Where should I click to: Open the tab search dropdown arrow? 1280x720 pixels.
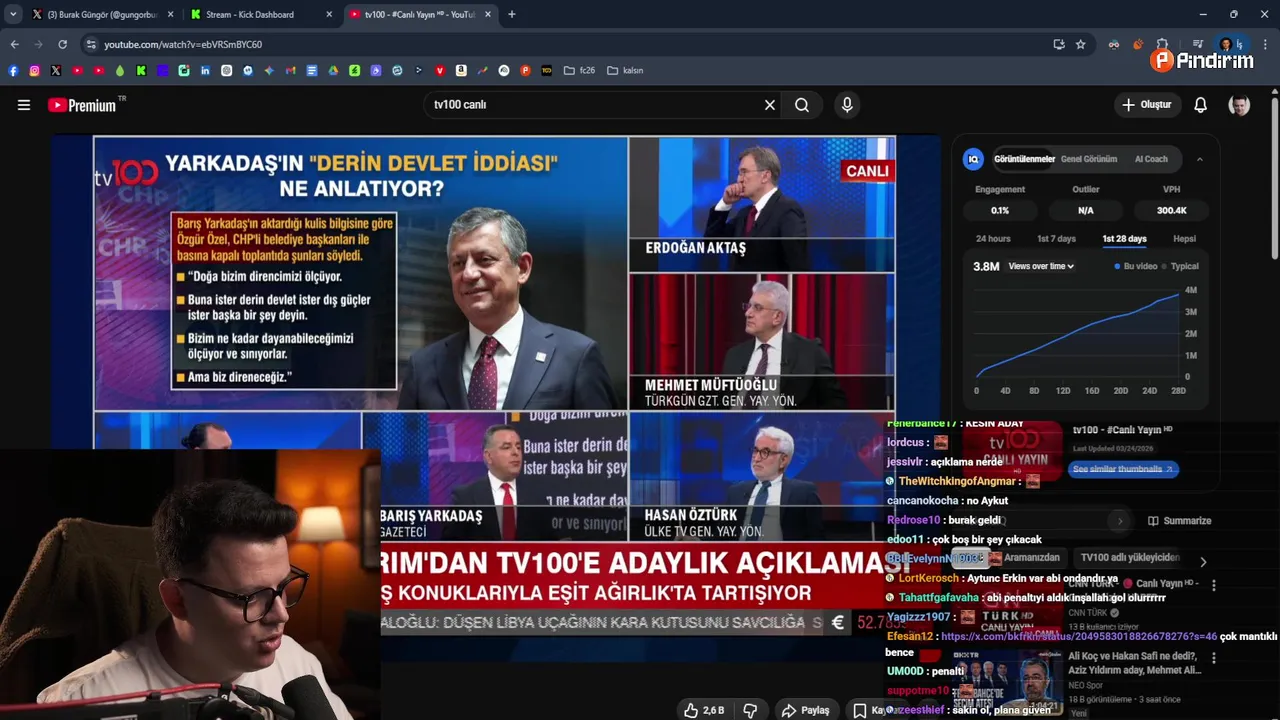13,15
